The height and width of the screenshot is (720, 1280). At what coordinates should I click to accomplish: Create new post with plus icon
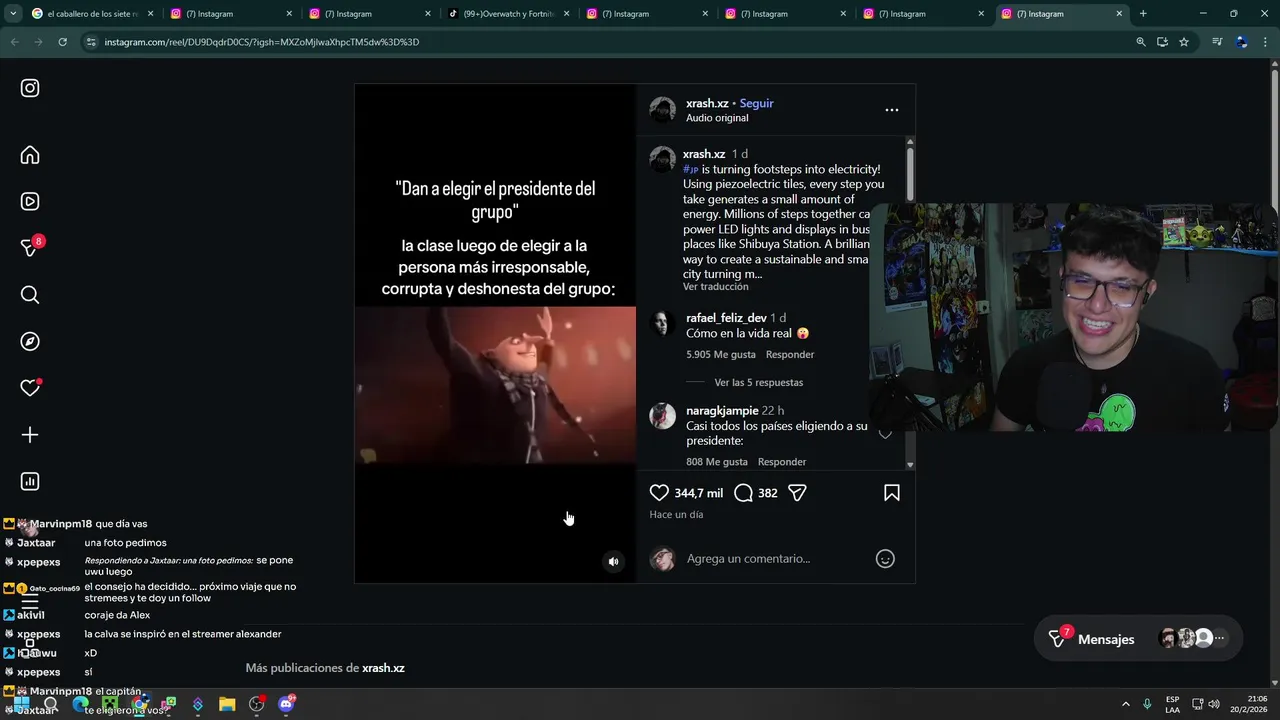[30, 435]
